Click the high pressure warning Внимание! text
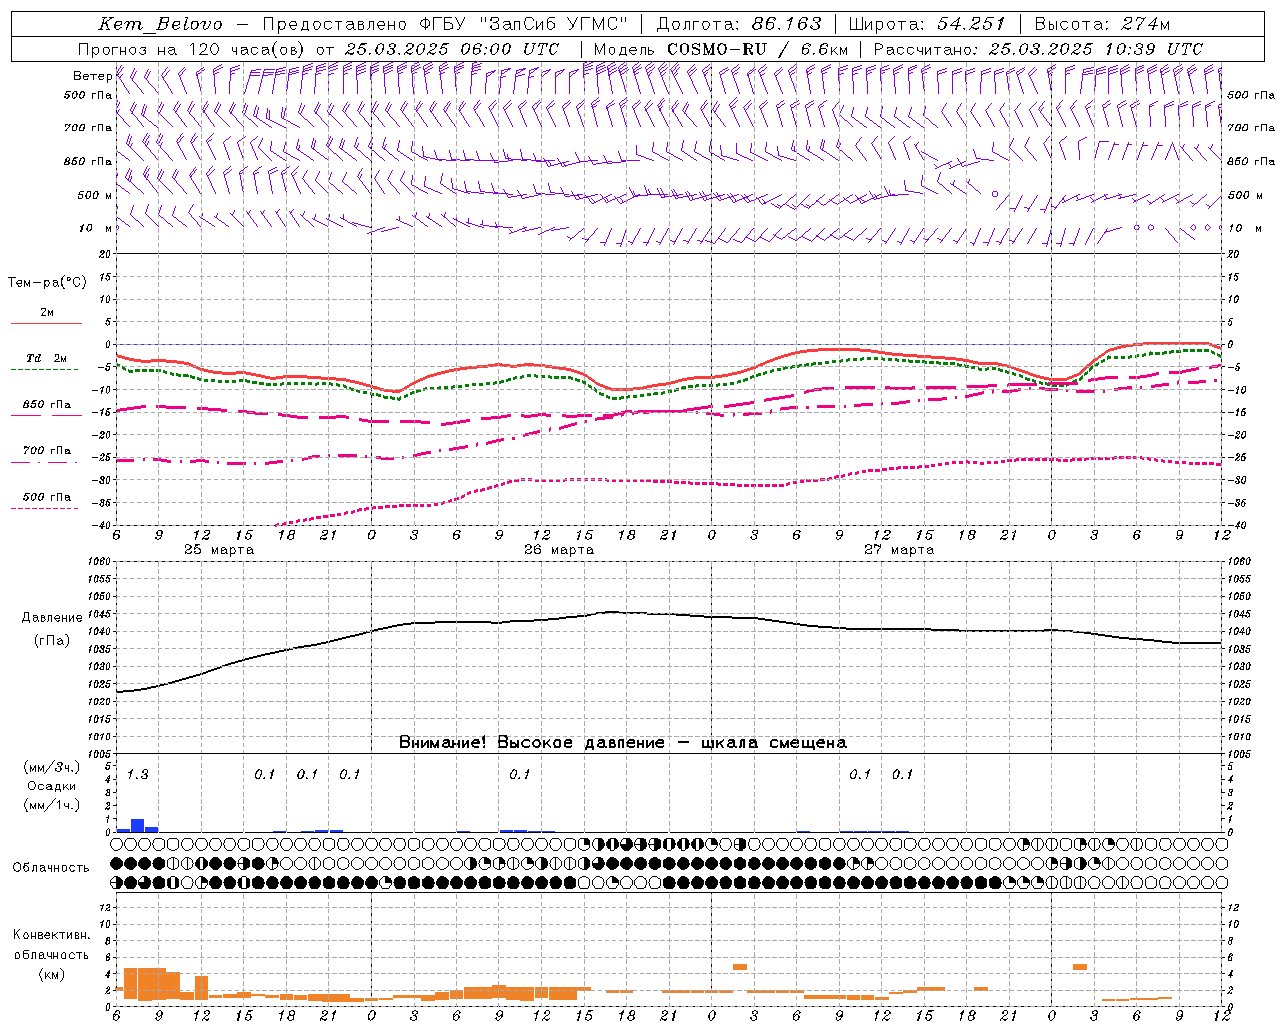Viewport: 1280px width, 1024px height. [623, 742]
